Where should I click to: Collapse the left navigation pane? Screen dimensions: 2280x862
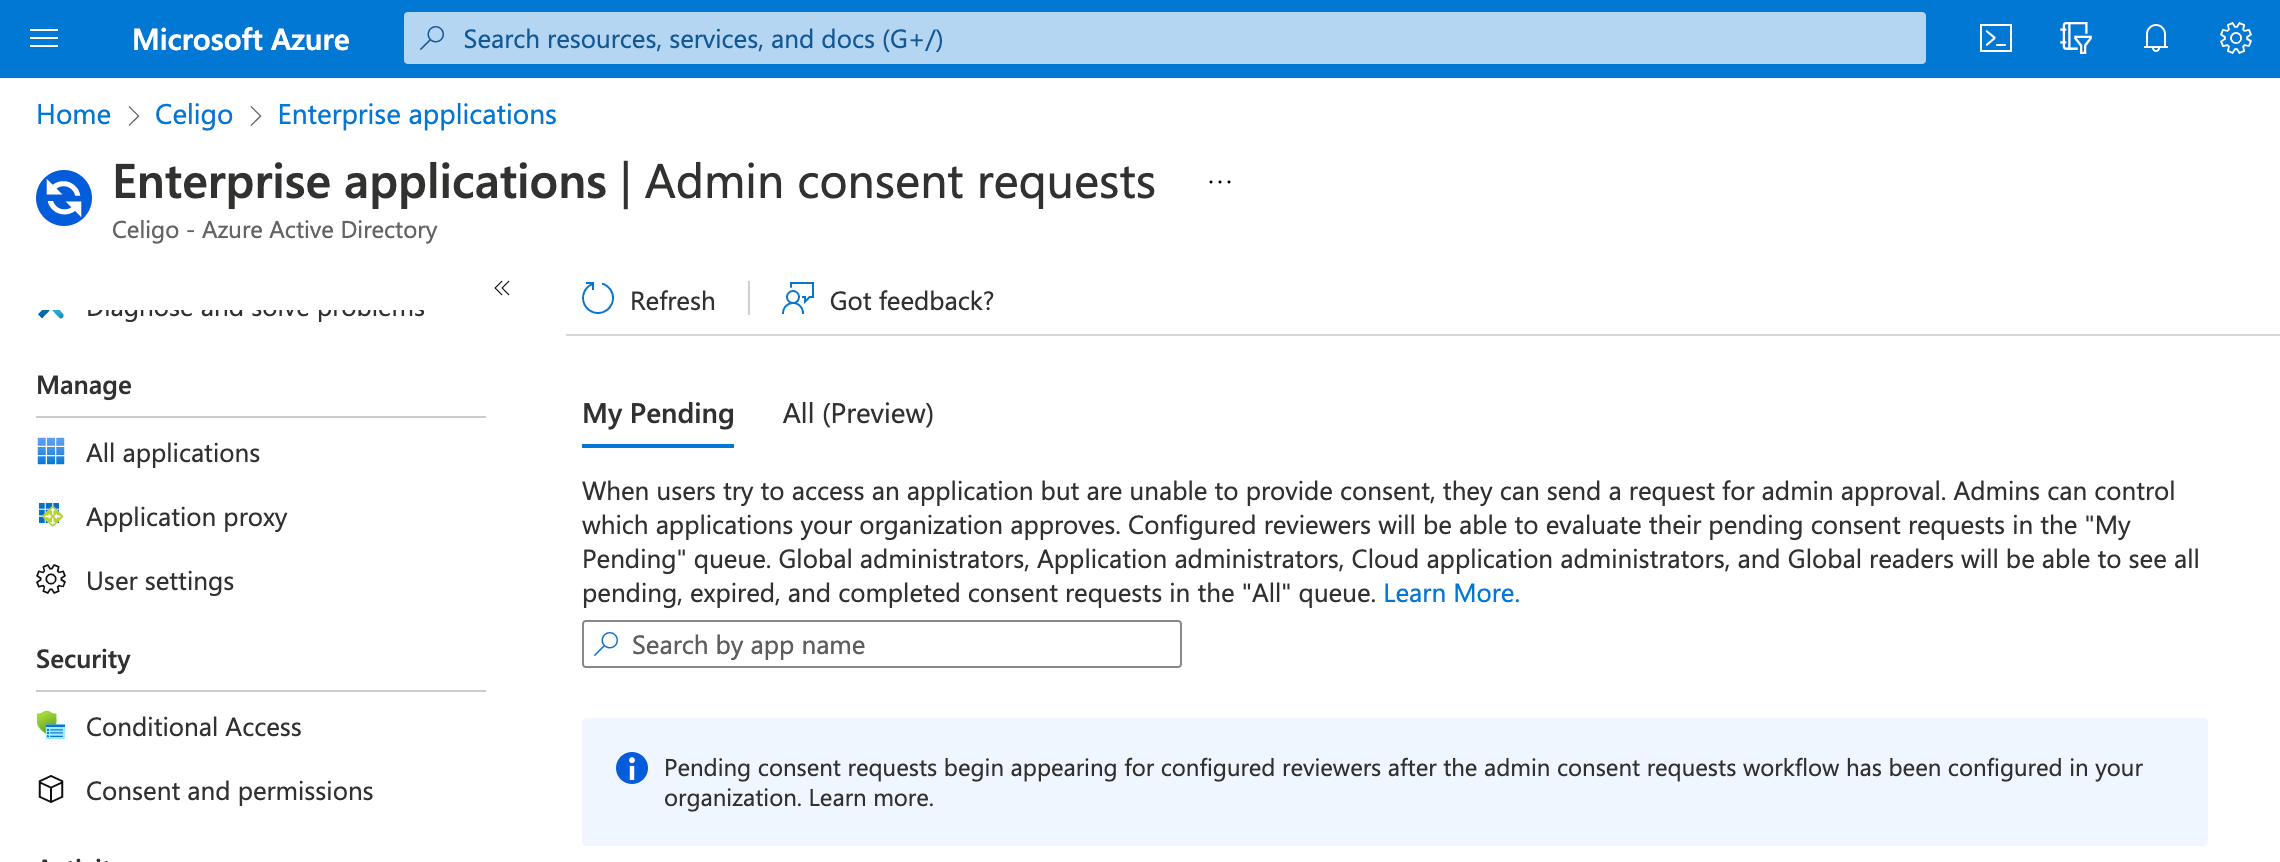tap(502, 288)
